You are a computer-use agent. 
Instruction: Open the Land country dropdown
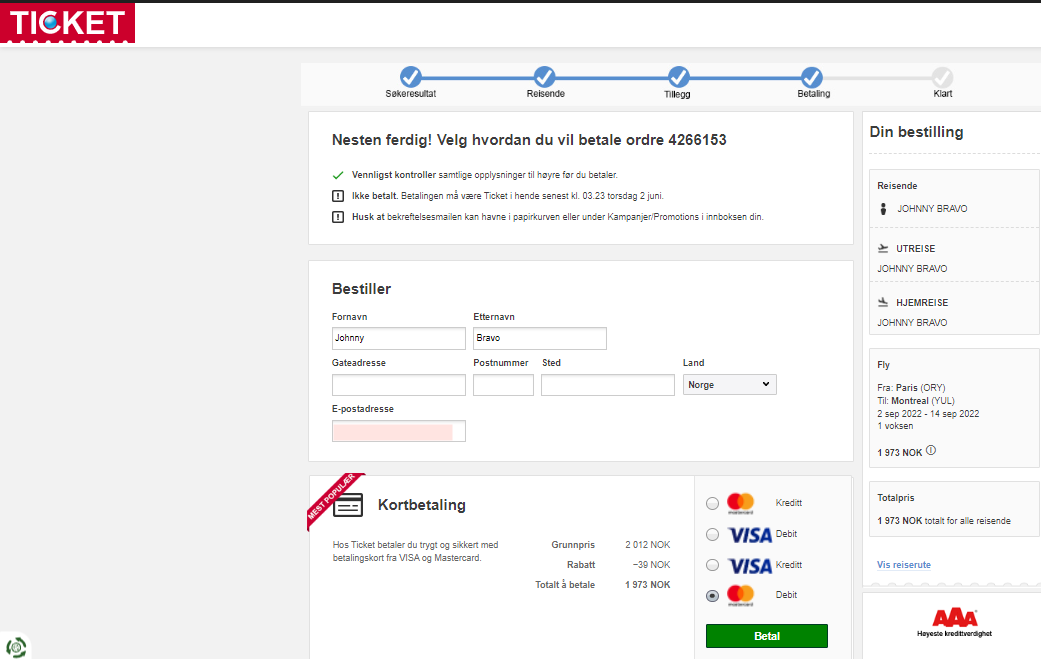click(730, 384)
